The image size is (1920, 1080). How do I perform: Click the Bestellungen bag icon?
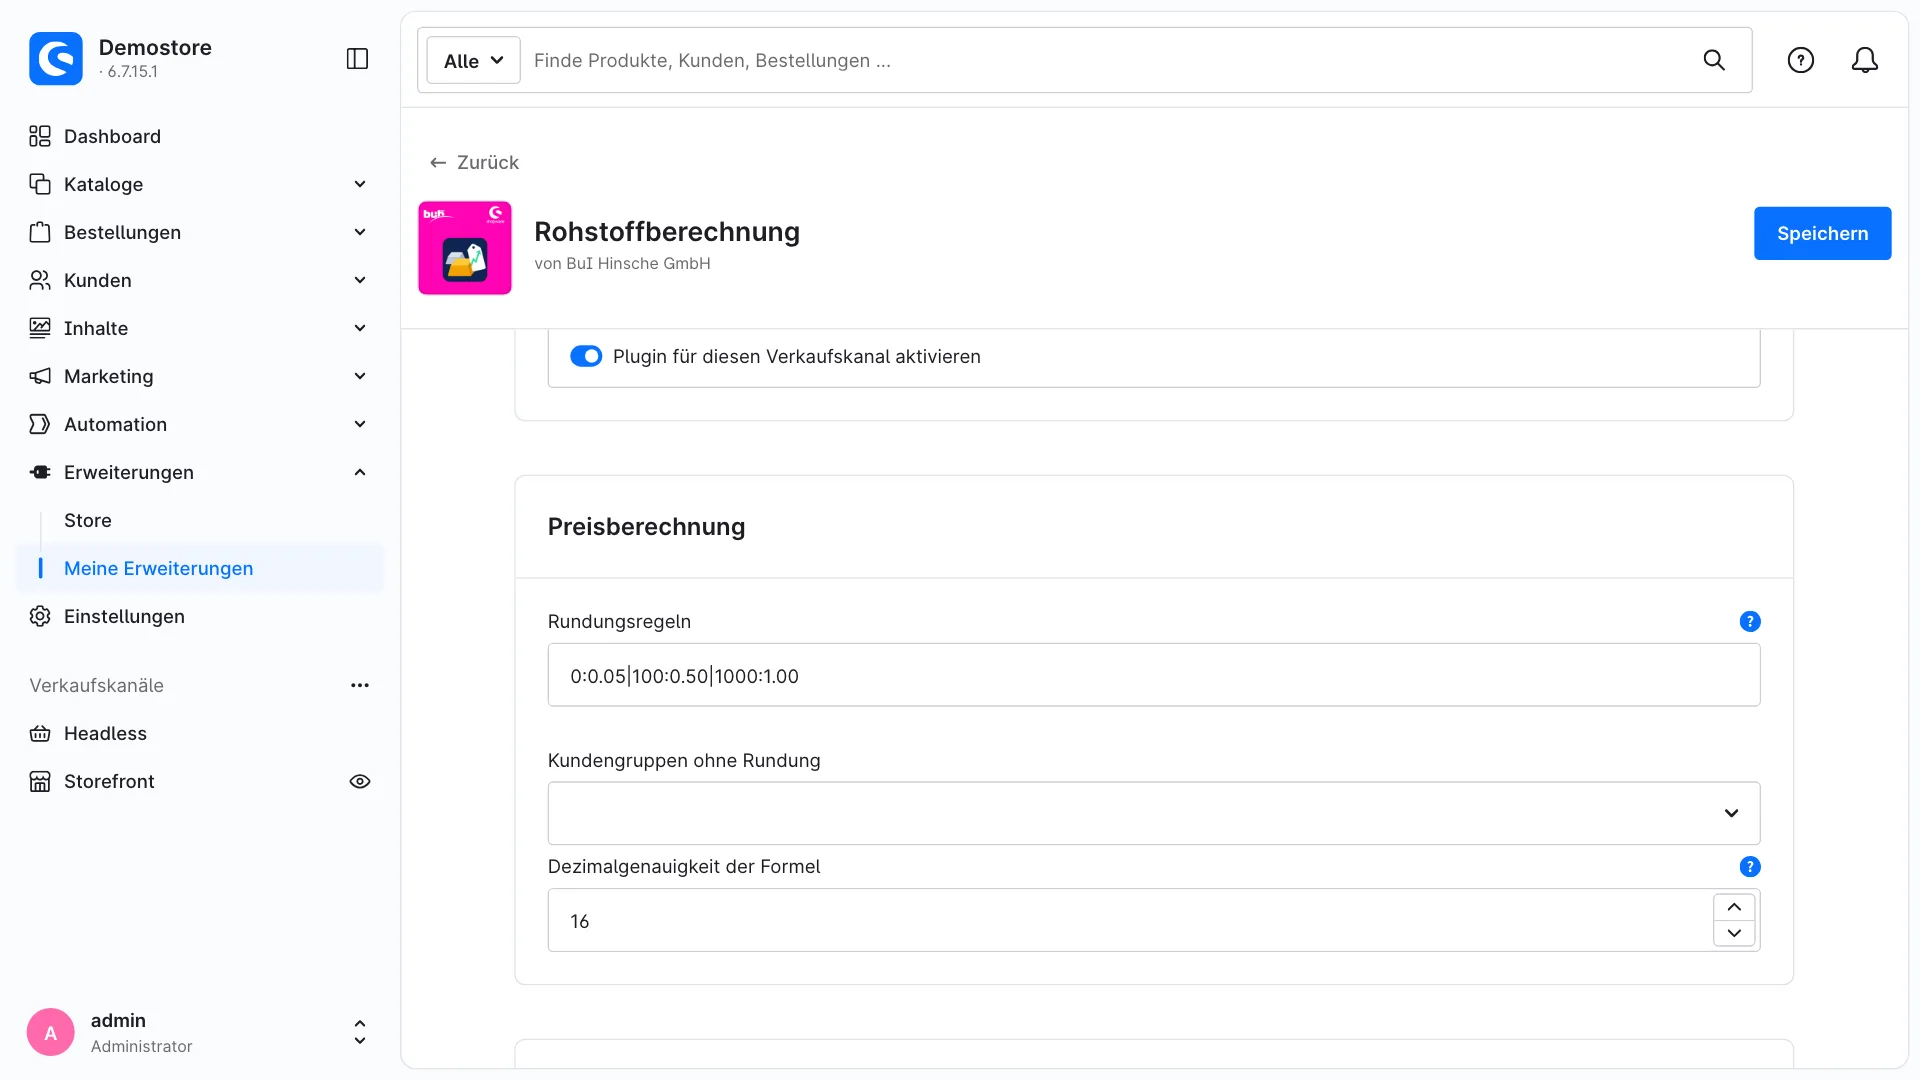40,232
